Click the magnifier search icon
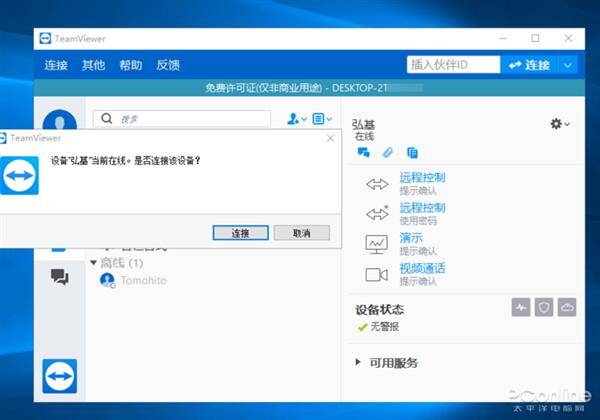600x420 pixels. coord(107,119)
